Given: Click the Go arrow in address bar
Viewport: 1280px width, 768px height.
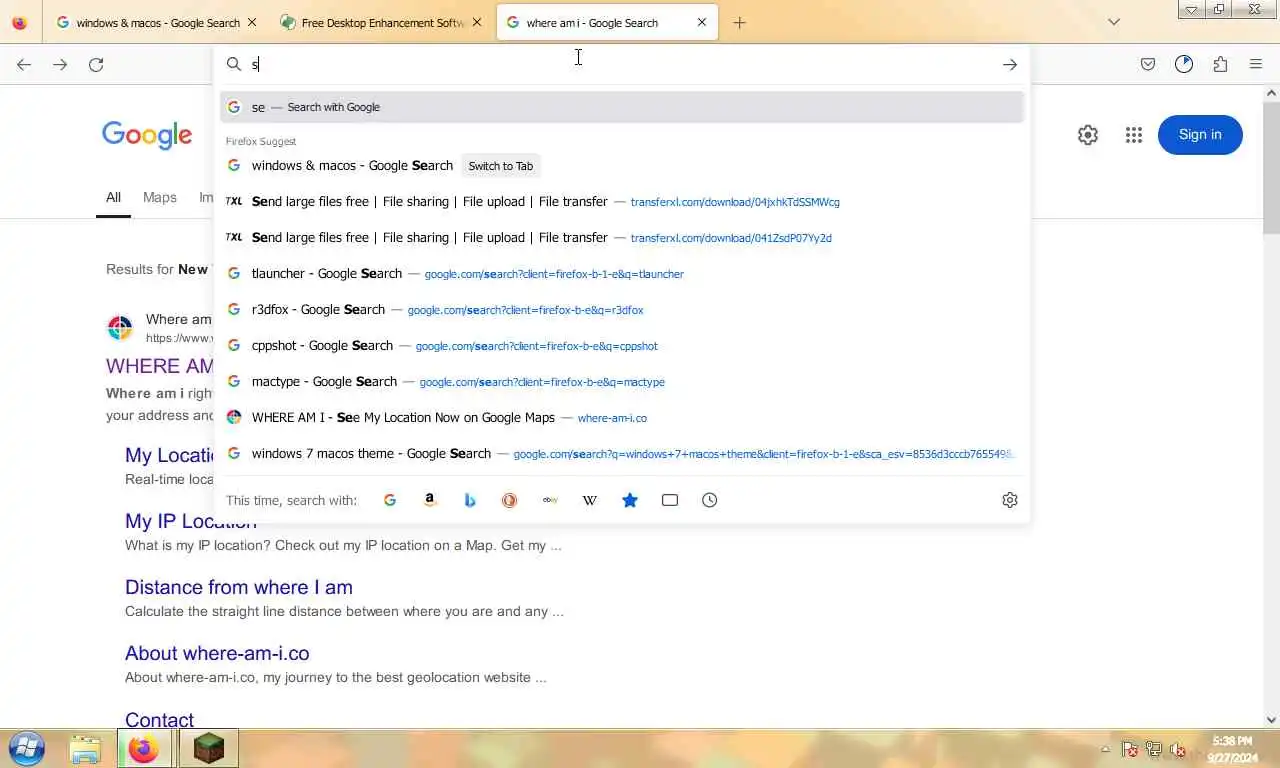Looking at the screenshot, I should click(1010, 64).
